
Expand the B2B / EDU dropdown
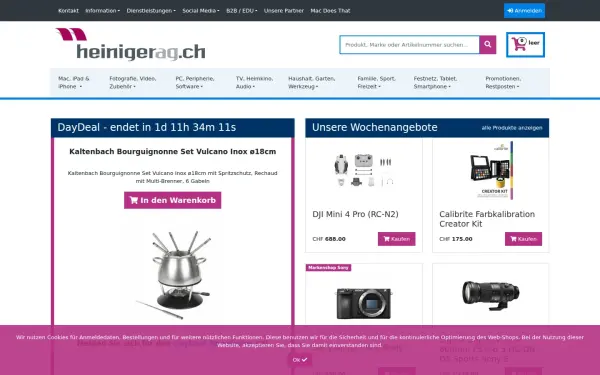[242, 11]
